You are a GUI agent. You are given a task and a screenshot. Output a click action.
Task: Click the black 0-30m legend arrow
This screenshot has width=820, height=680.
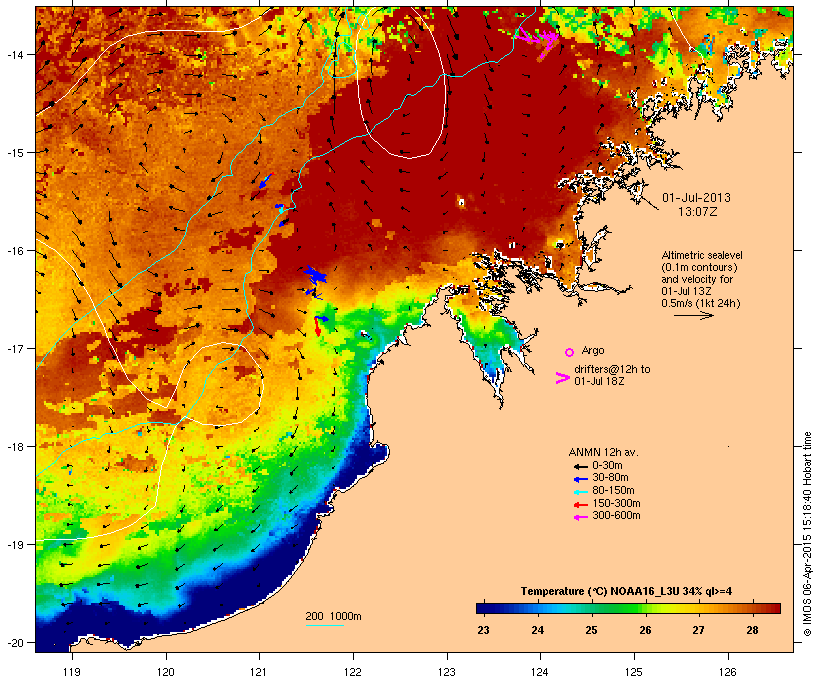(x=580, y=466)
